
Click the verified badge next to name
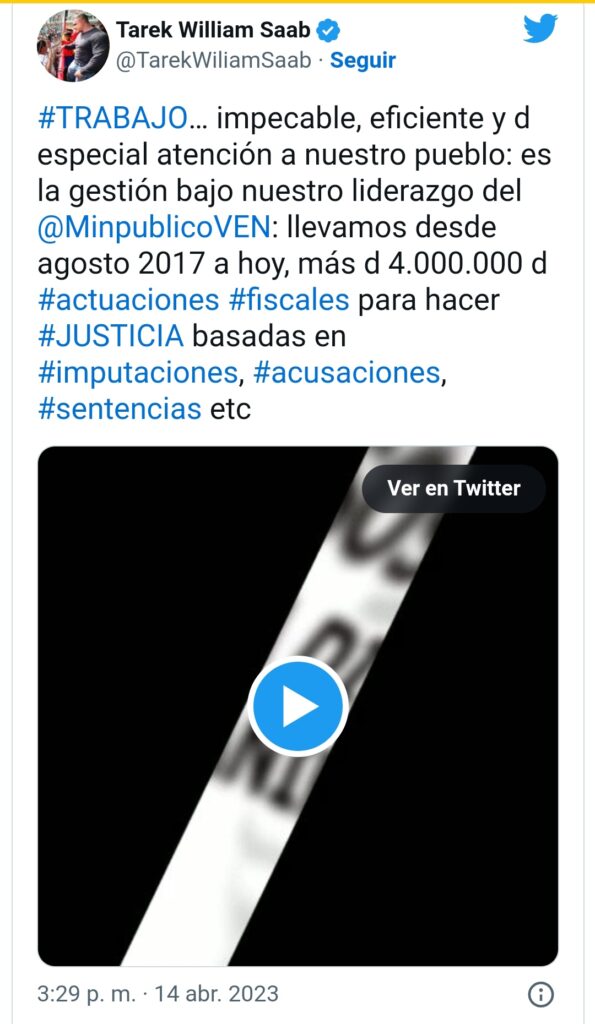pyautogui.click(x=329, y=30)
